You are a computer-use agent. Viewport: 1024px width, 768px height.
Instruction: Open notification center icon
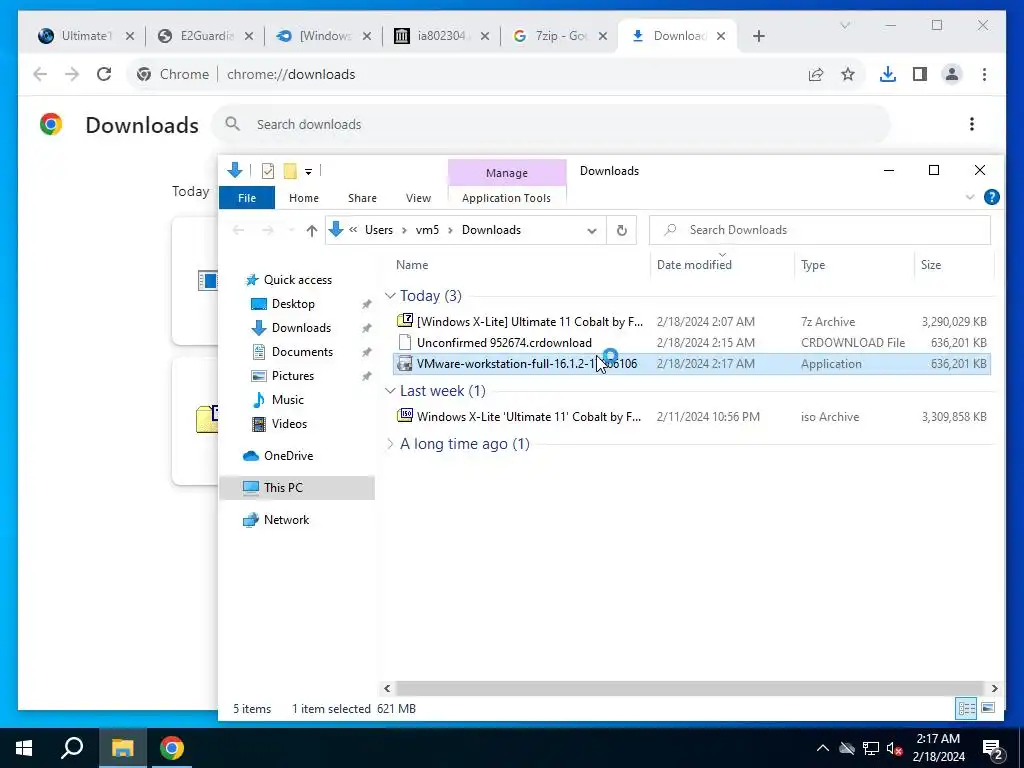(993, 750)
